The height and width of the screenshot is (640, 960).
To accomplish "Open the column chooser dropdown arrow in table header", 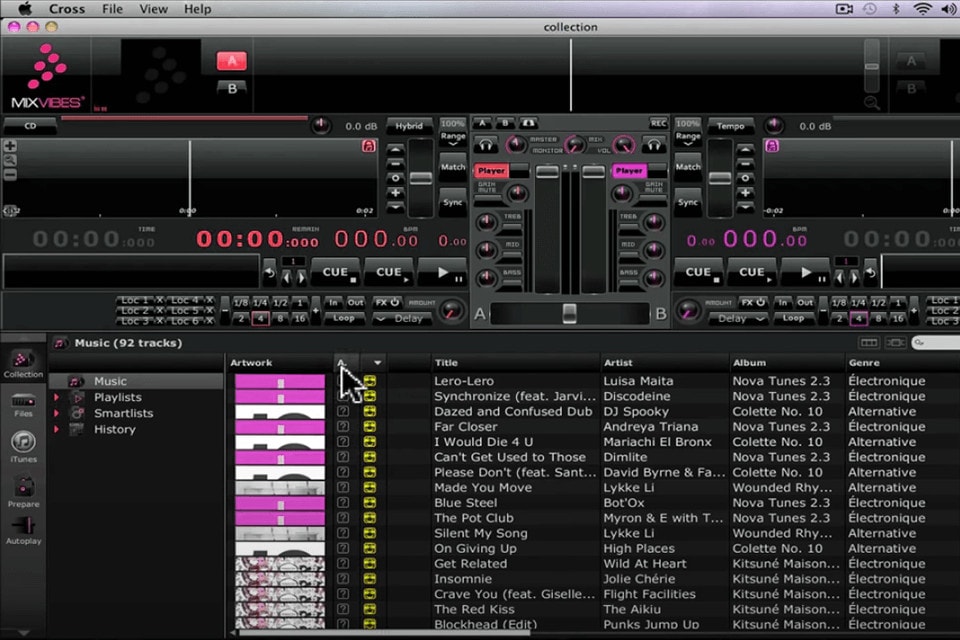I will coord(377,363).
